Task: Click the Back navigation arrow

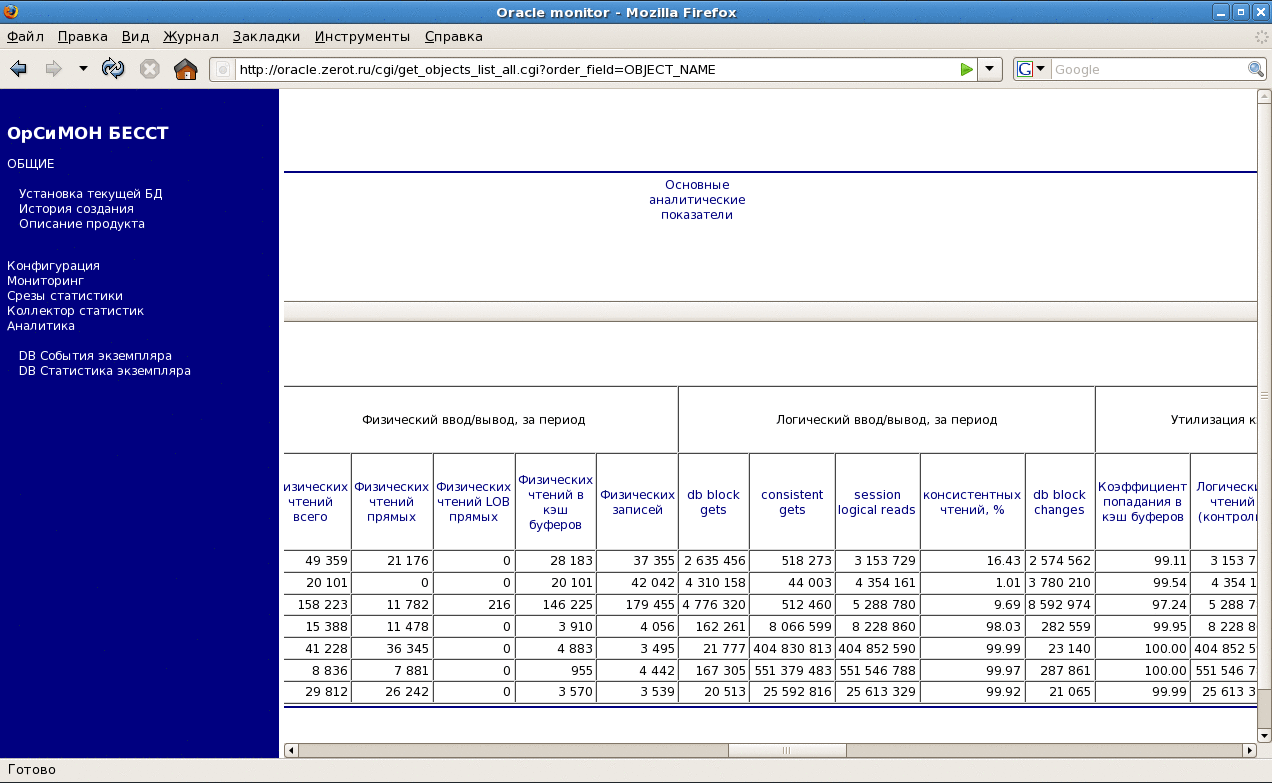Action: 18,69
